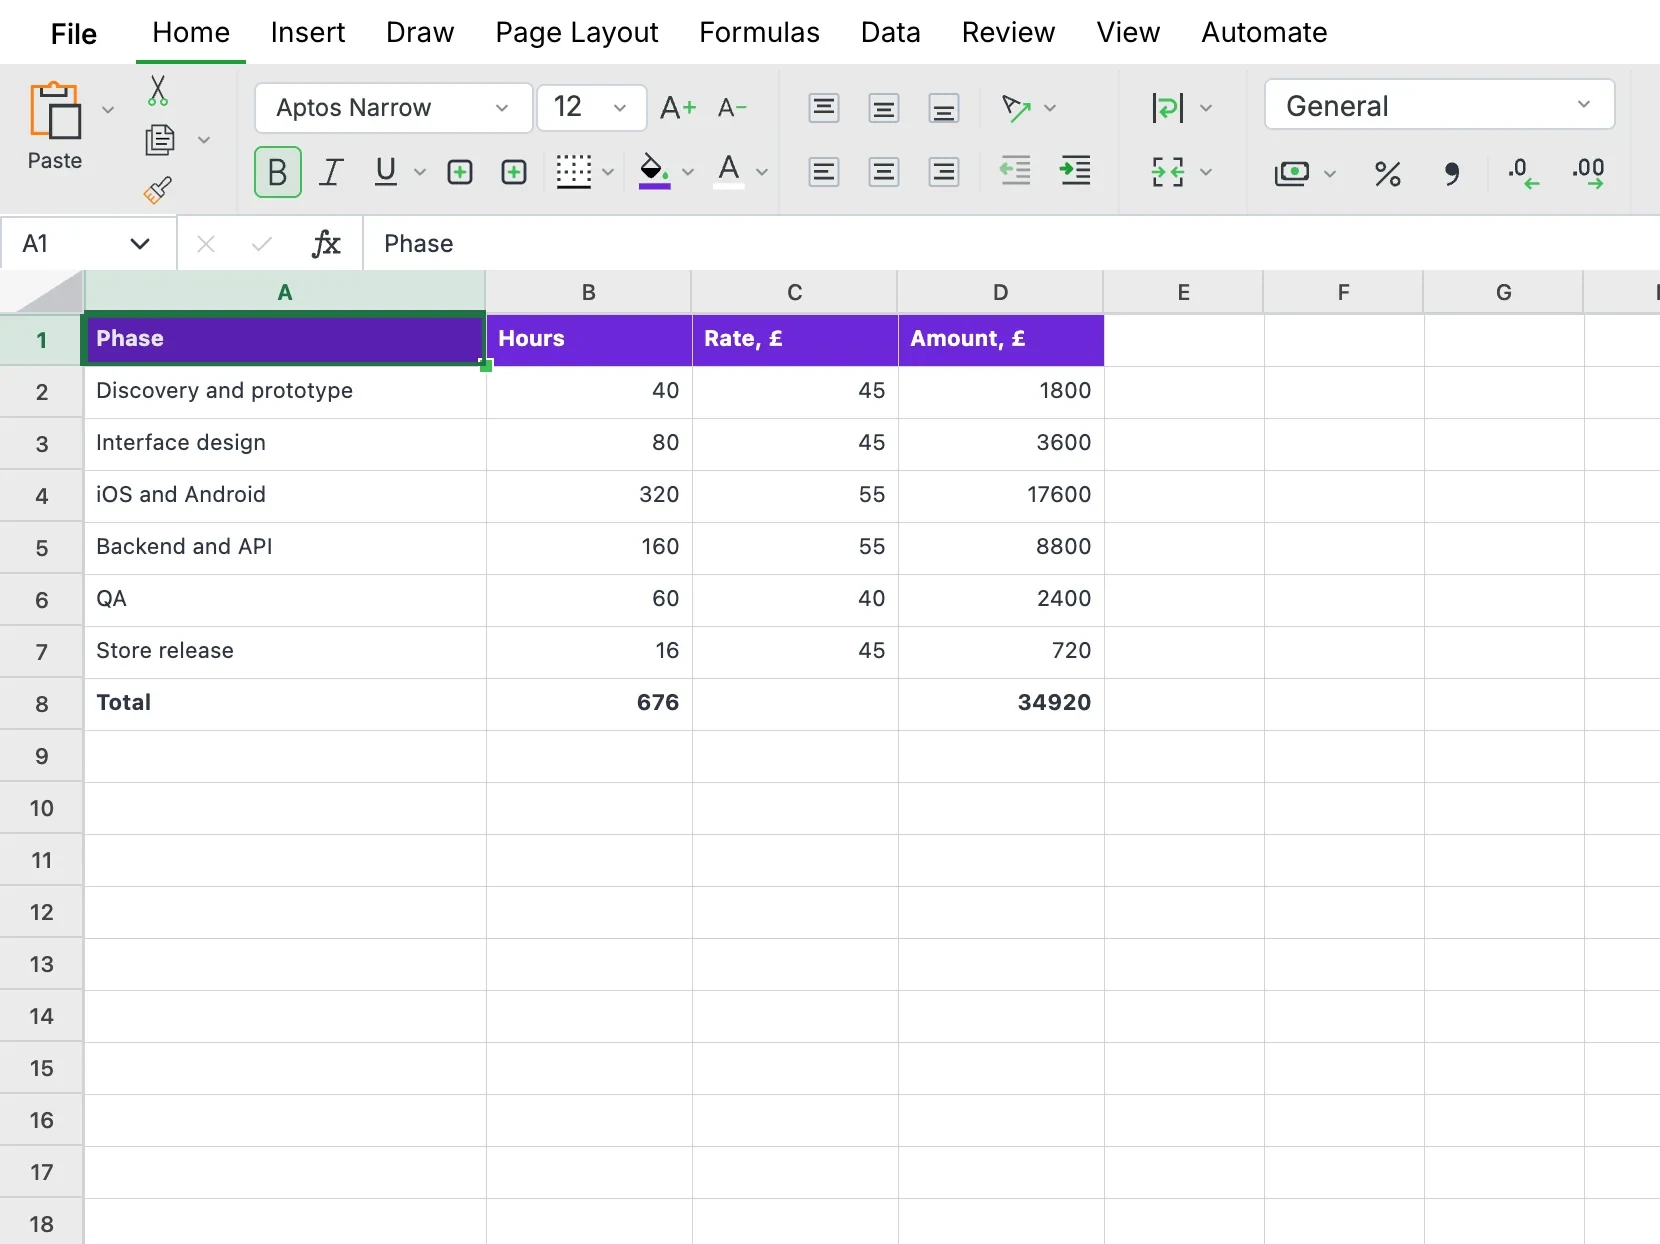The height and width of the screenshot is (1244, 1660).
Task: Align text to the right
Action: point(944,172)
